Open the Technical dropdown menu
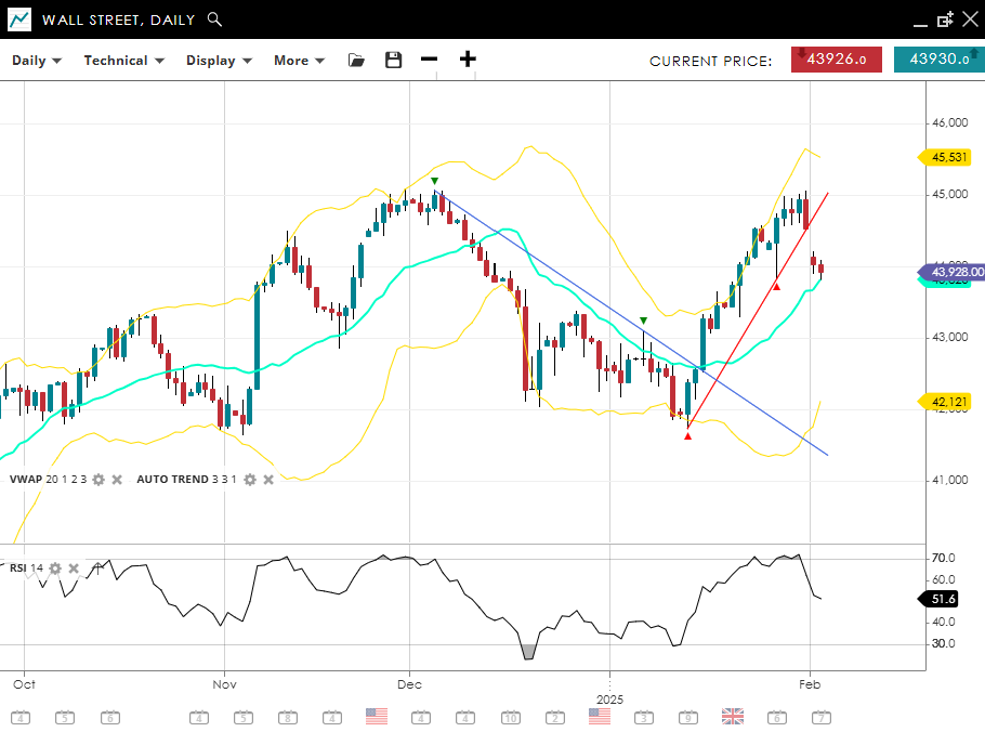The image size is (985, 732). tap(123, 60)
